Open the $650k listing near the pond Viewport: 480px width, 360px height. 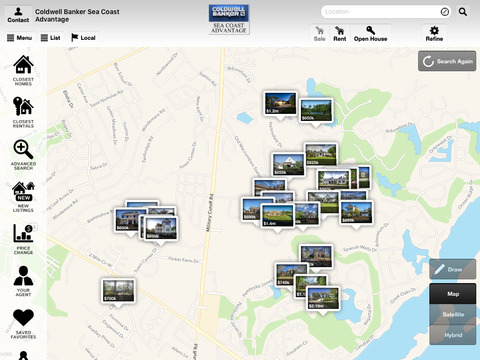pos(316,110)
